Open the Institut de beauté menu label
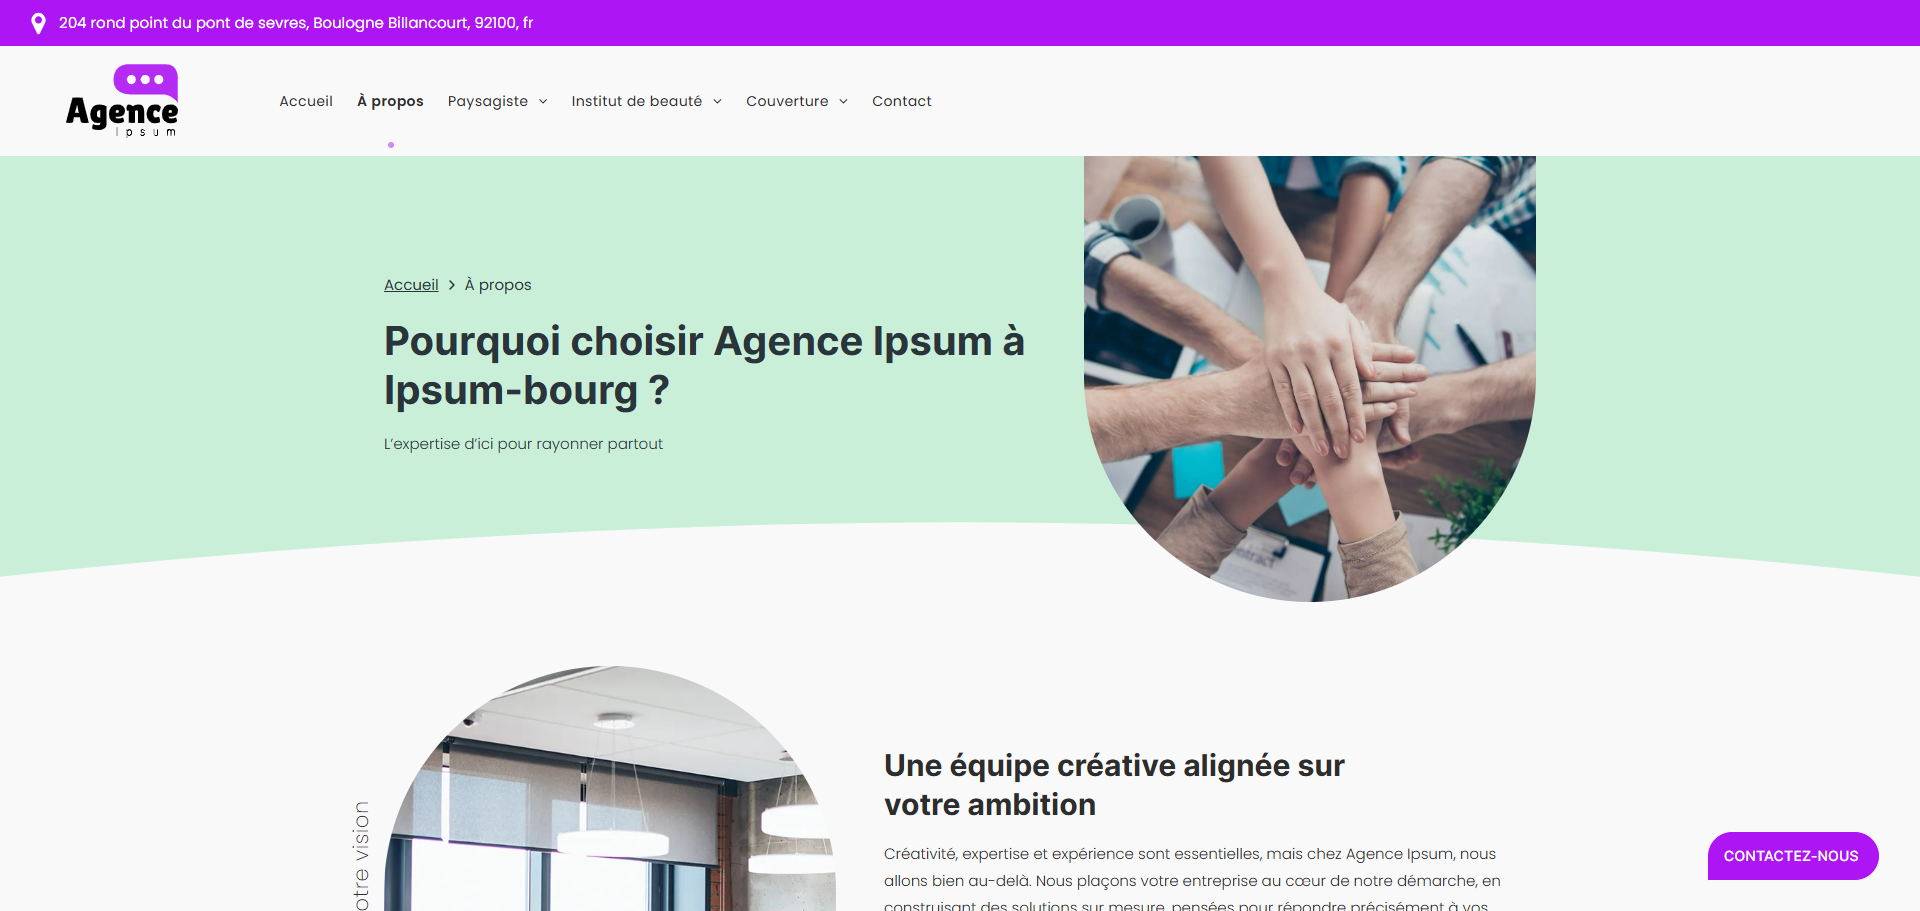 point(637,101)
